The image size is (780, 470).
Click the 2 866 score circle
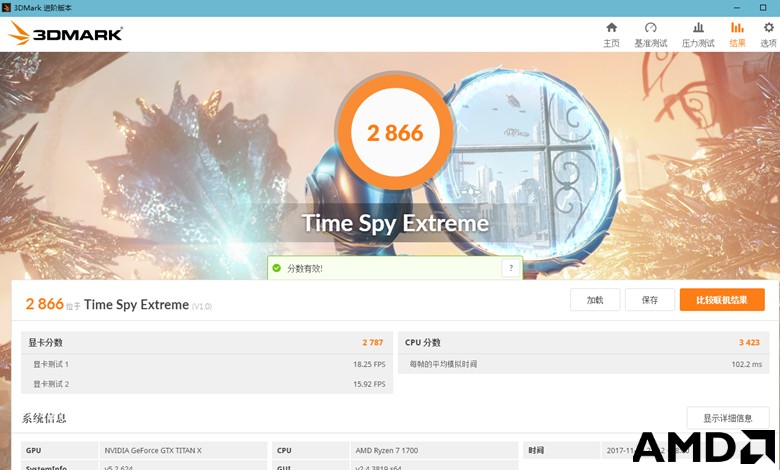coord(395,132)
